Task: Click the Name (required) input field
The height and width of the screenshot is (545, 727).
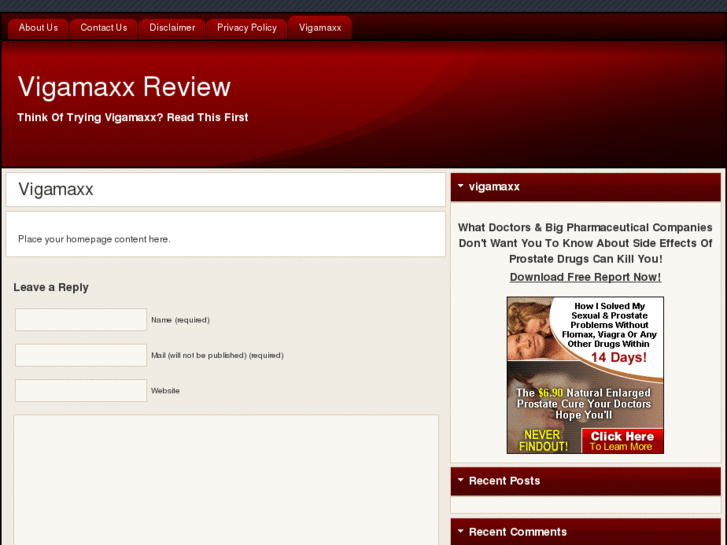Action: point(81,320)
